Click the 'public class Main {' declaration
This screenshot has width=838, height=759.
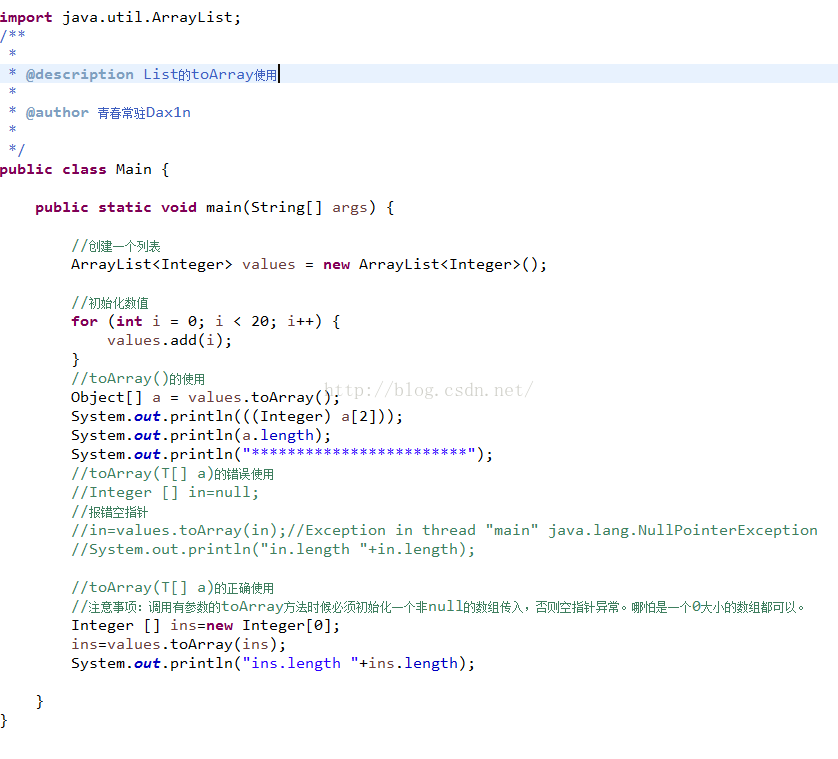84,169
